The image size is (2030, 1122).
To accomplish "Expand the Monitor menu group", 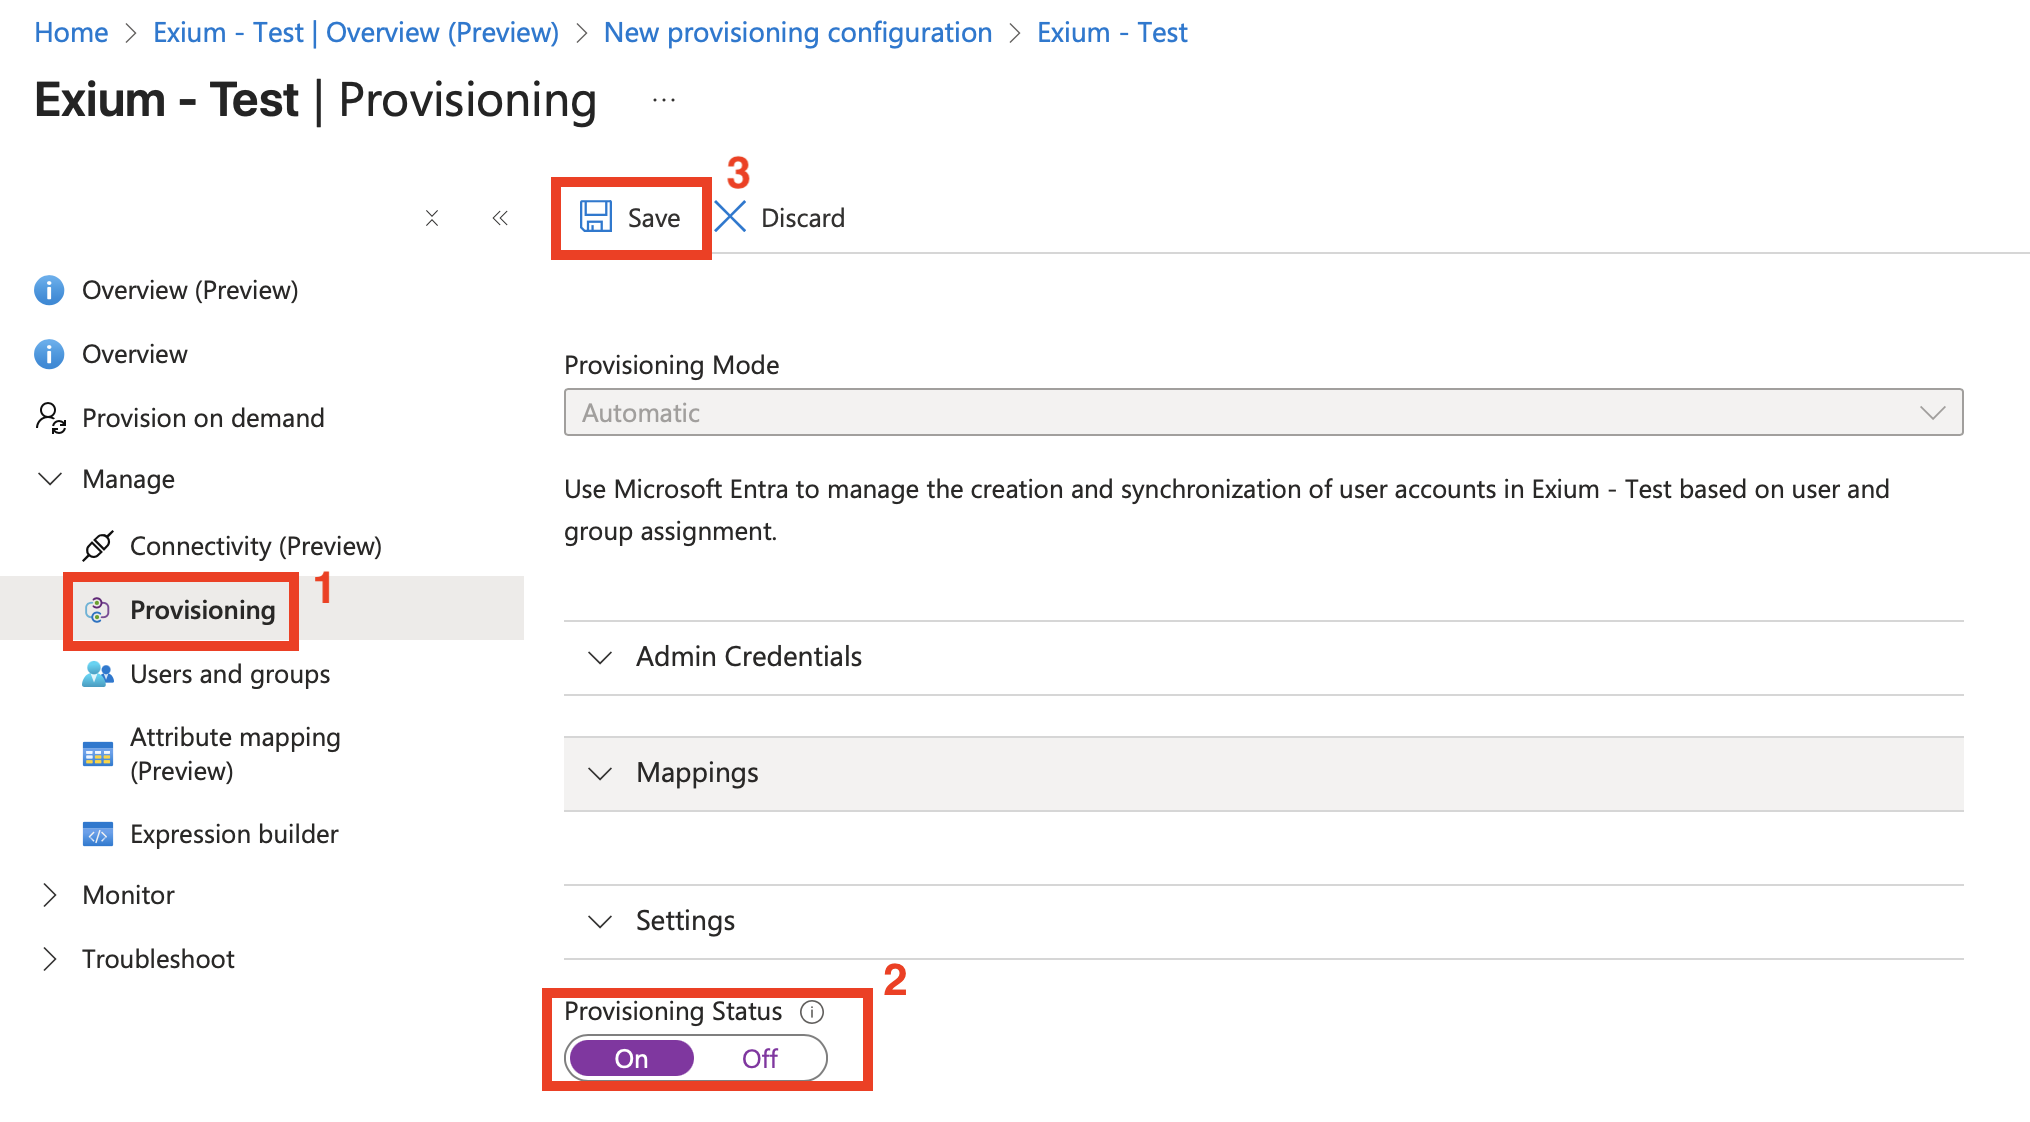I will (128, 895).
